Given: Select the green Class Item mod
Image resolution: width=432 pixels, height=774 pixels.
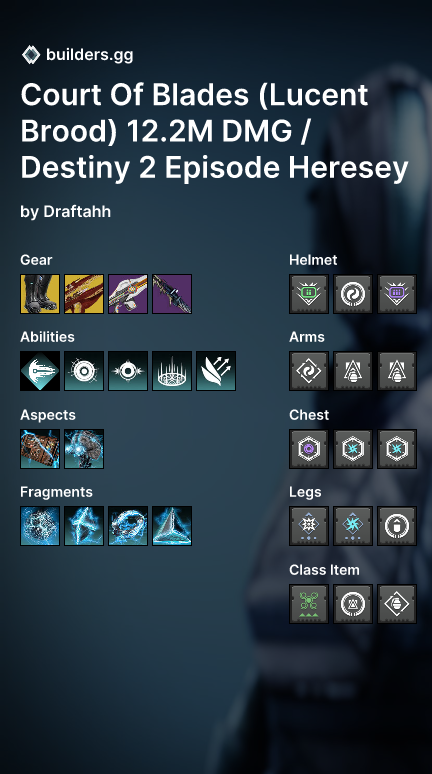Looking at the screenshot, I should (x=309, y=604).
